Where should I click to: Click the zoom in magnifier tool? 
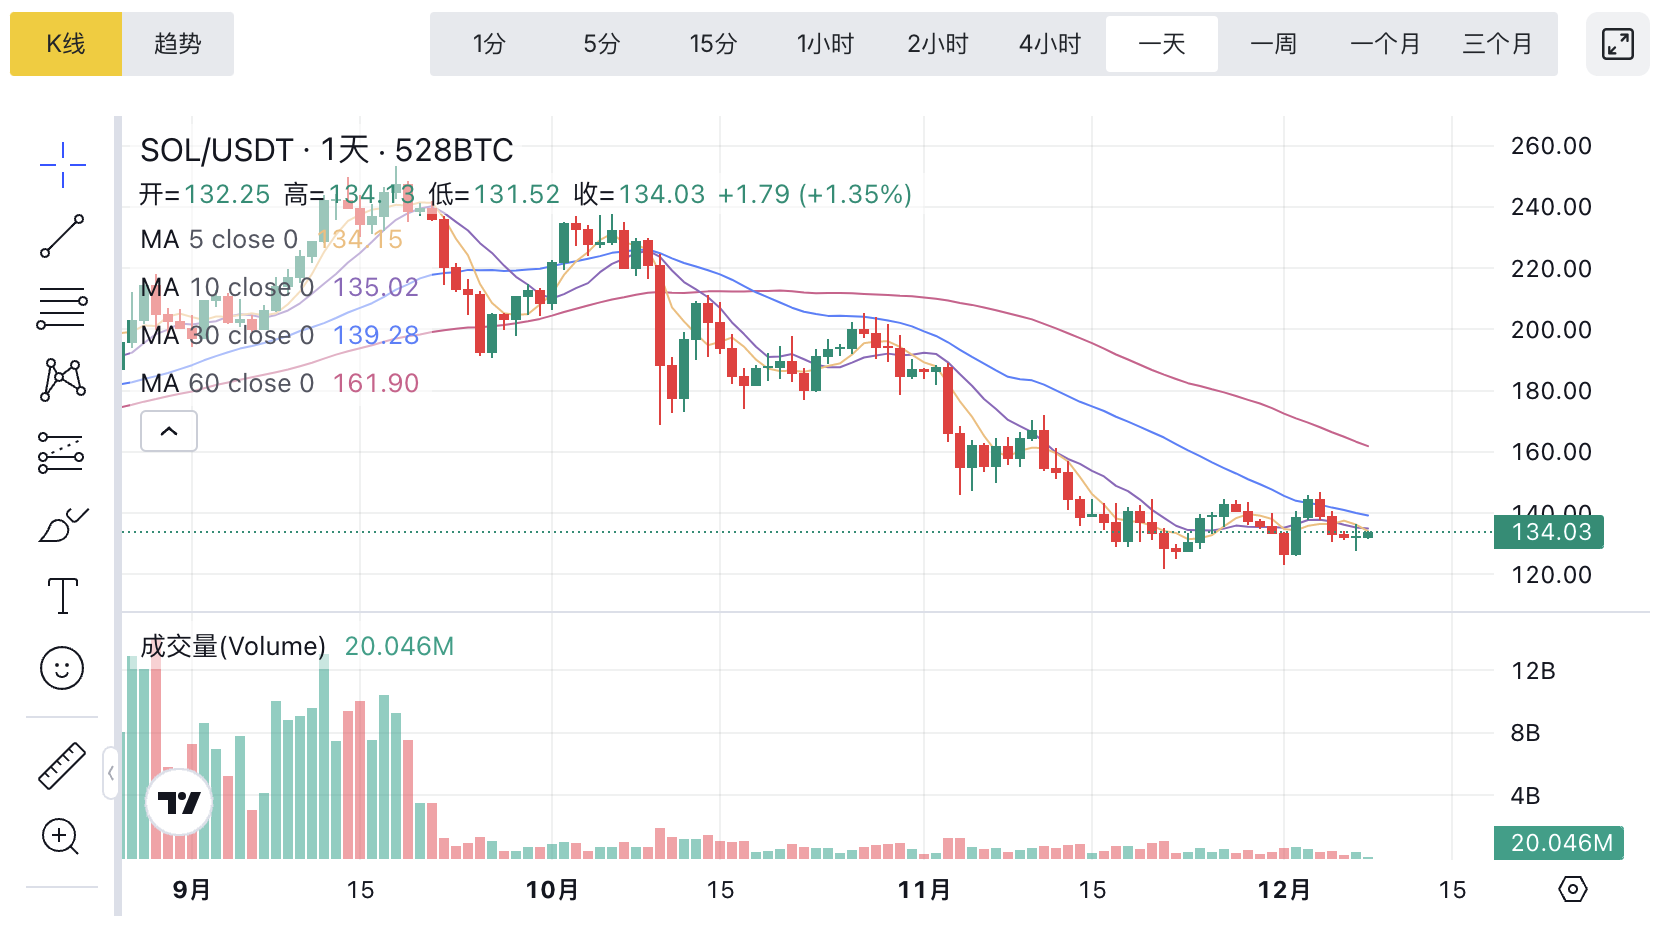tap(61, 837)
